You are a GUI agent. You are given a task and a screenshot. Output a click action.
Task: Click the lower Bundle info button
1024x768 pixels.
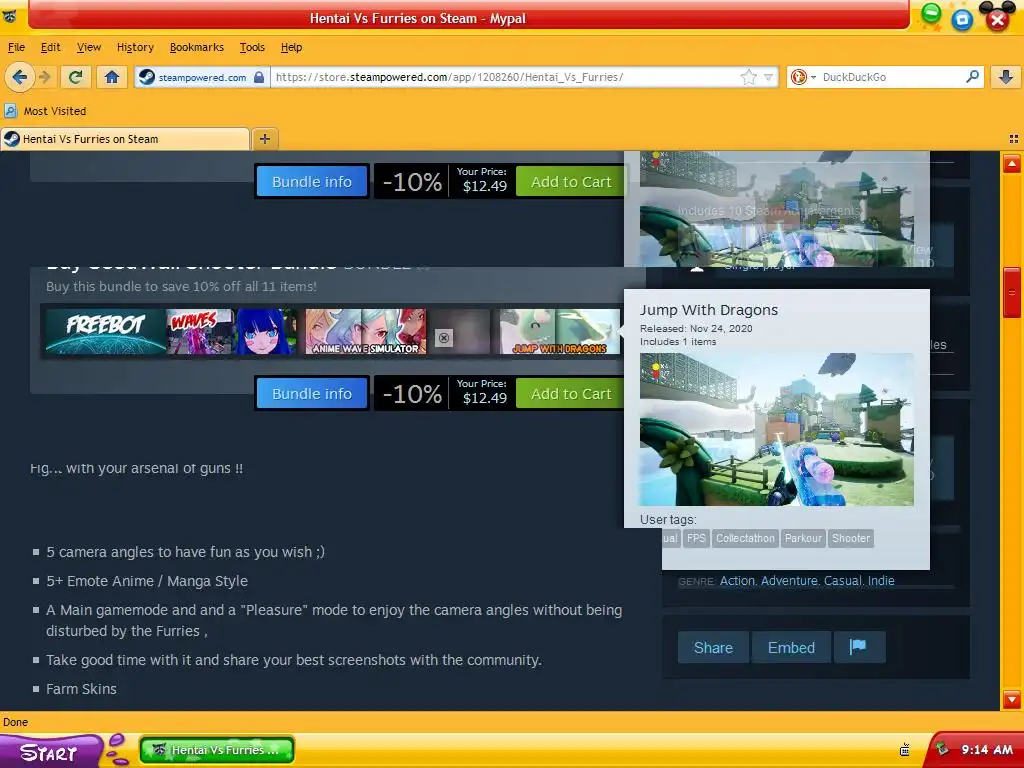[x=312, y=394]
